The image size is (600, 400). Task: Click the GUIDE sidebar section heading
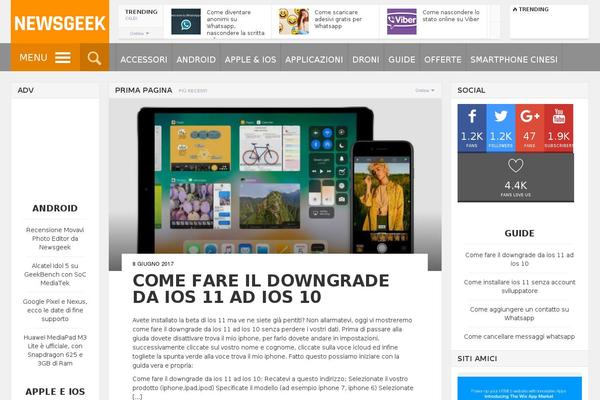click(519, 233)
